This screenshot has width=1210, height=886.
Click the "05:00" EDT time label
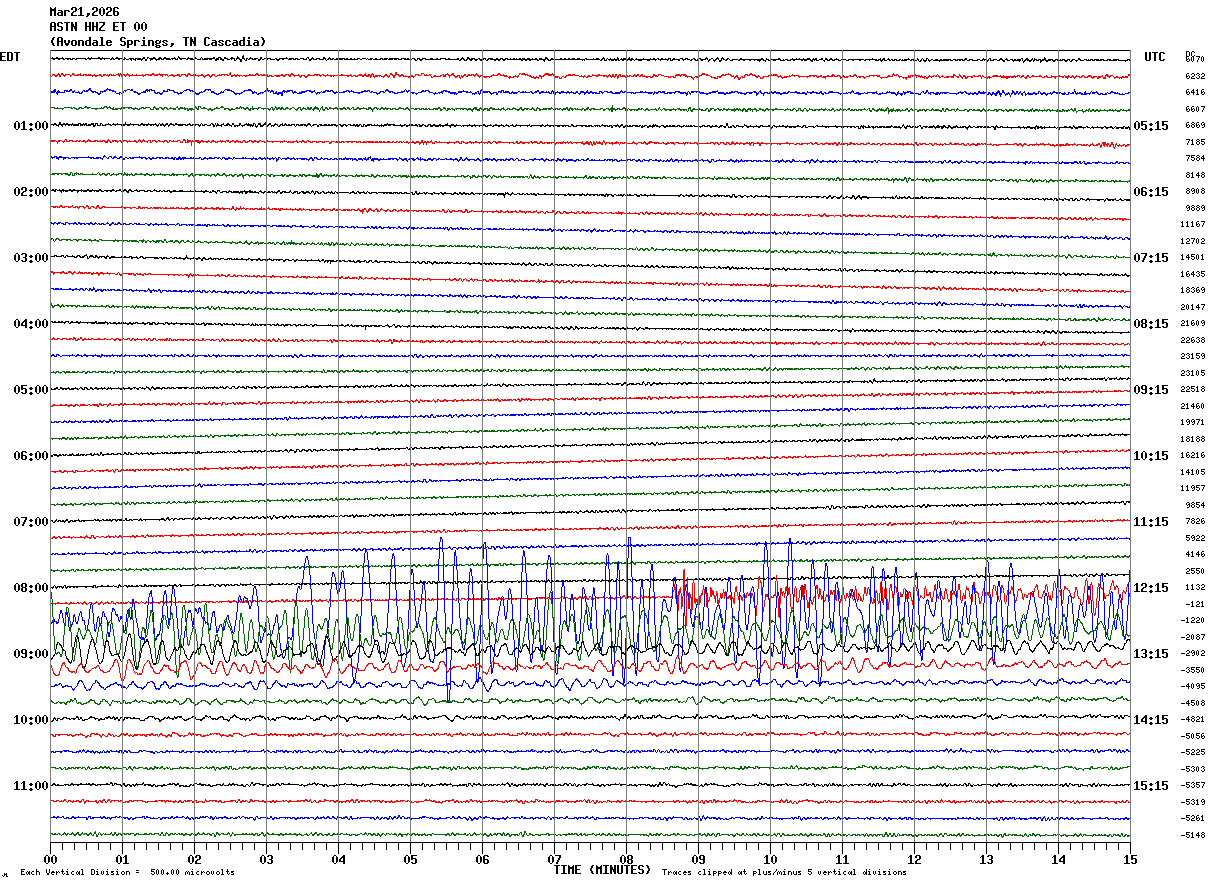coord(31,390)
